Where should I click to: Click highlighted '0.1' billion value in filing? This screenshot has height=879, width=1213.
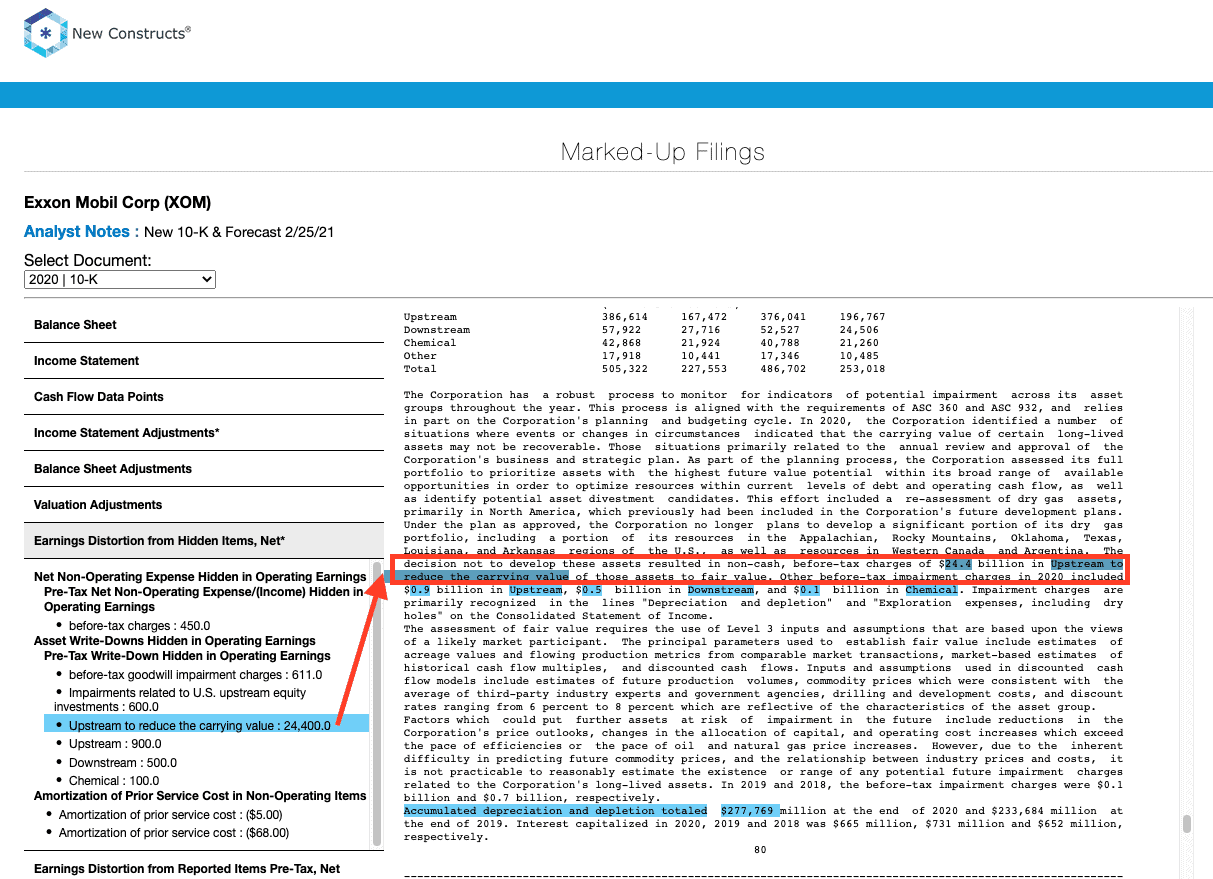pyautogui.click(x=810, y=590)
